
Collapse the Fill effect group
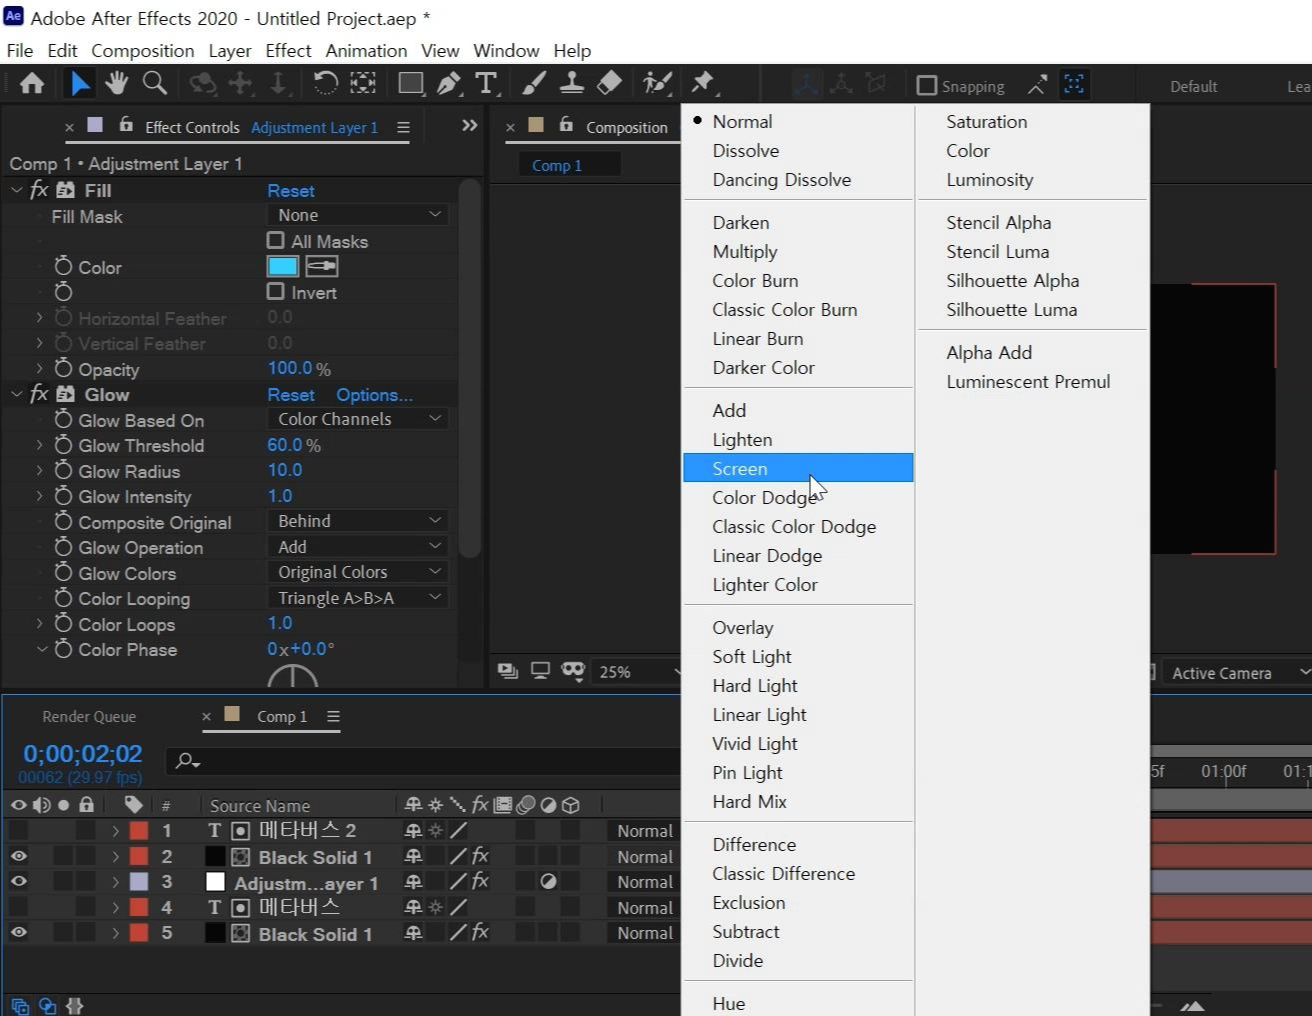click(16, 190)
